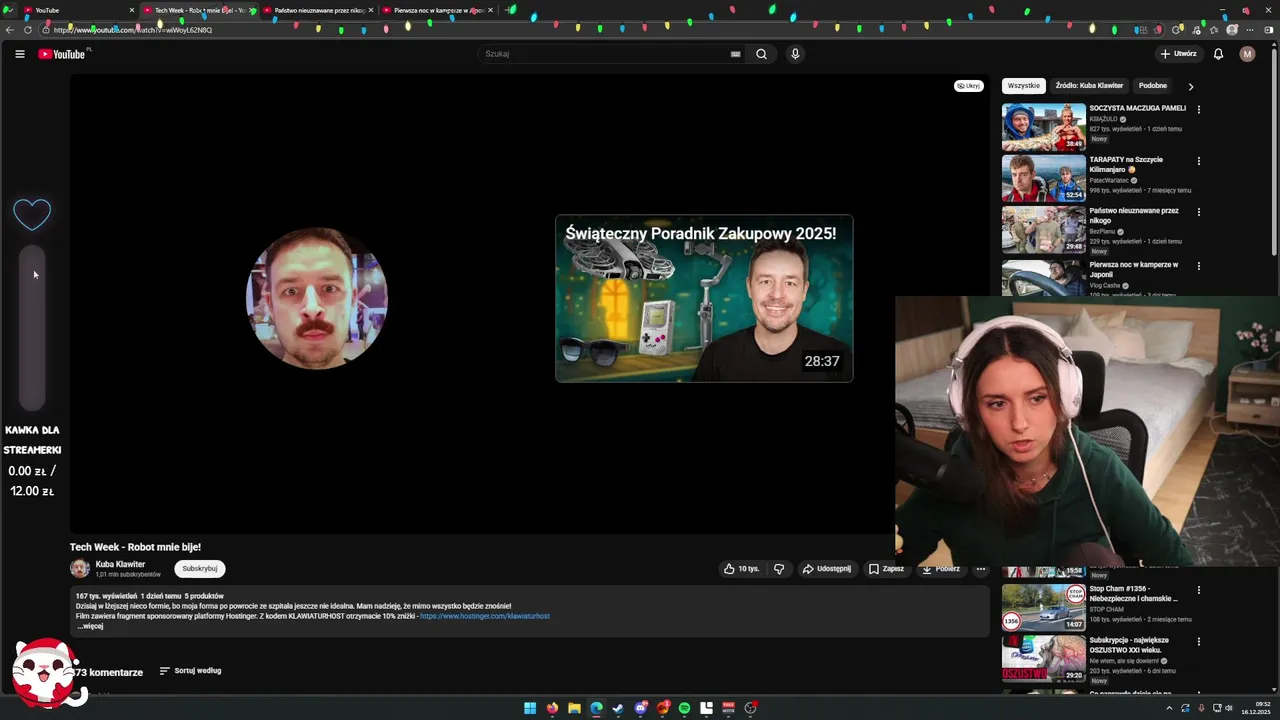Open more actions menu under video

pos(981,569)
